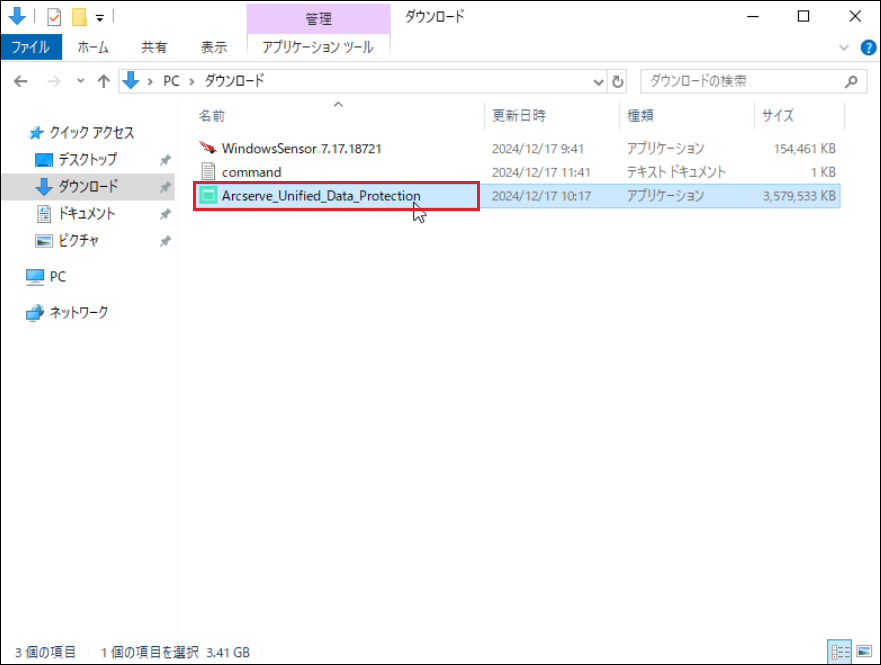Screen dimensions: 881x665
Task: Click the text document icon of command
Action: pyautogui.click(x=208, y=172)
